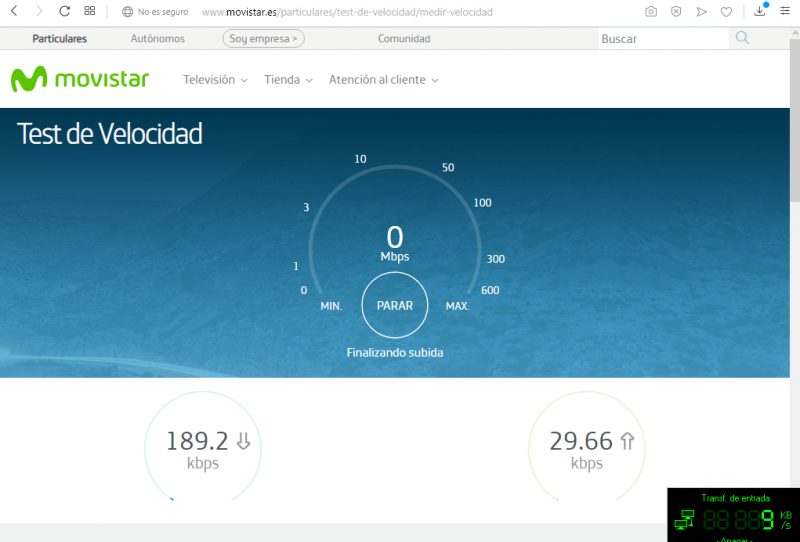Click the 'MIN.' gauge label
Viewport: 800px width, 542px height.
tap(331, 306)
